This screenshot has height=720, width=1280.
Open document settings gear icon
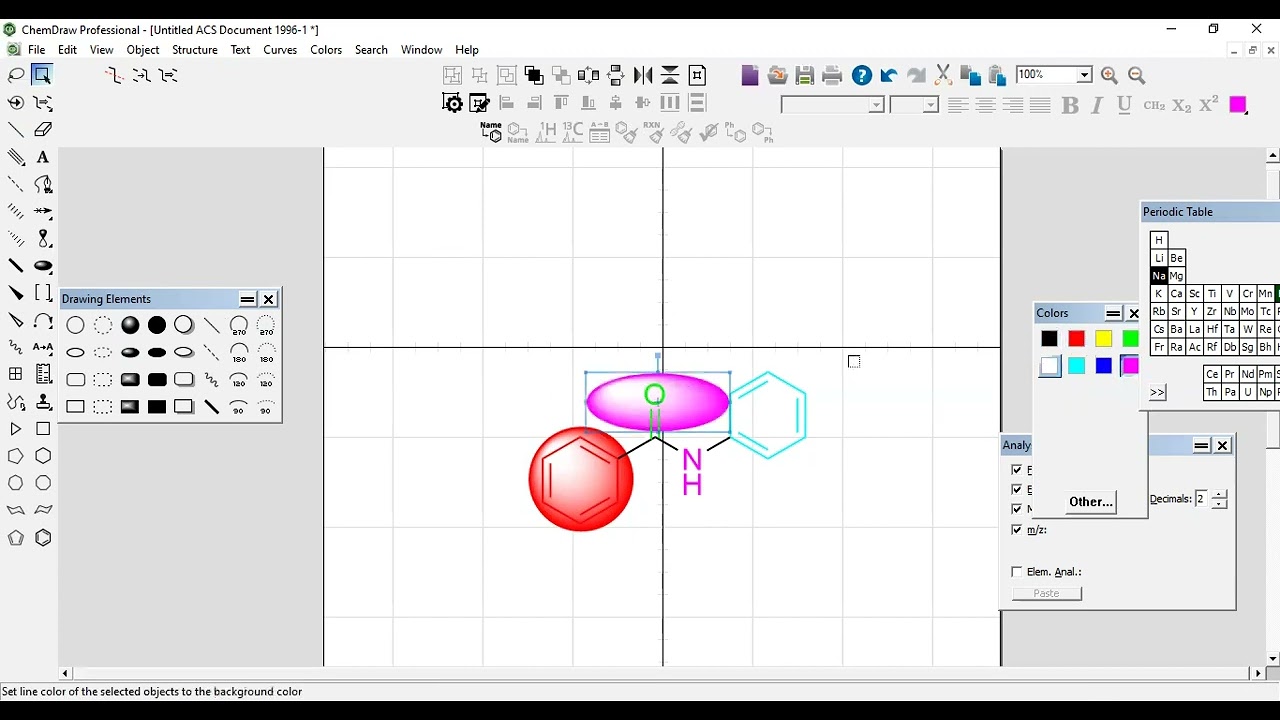[453, 103]
